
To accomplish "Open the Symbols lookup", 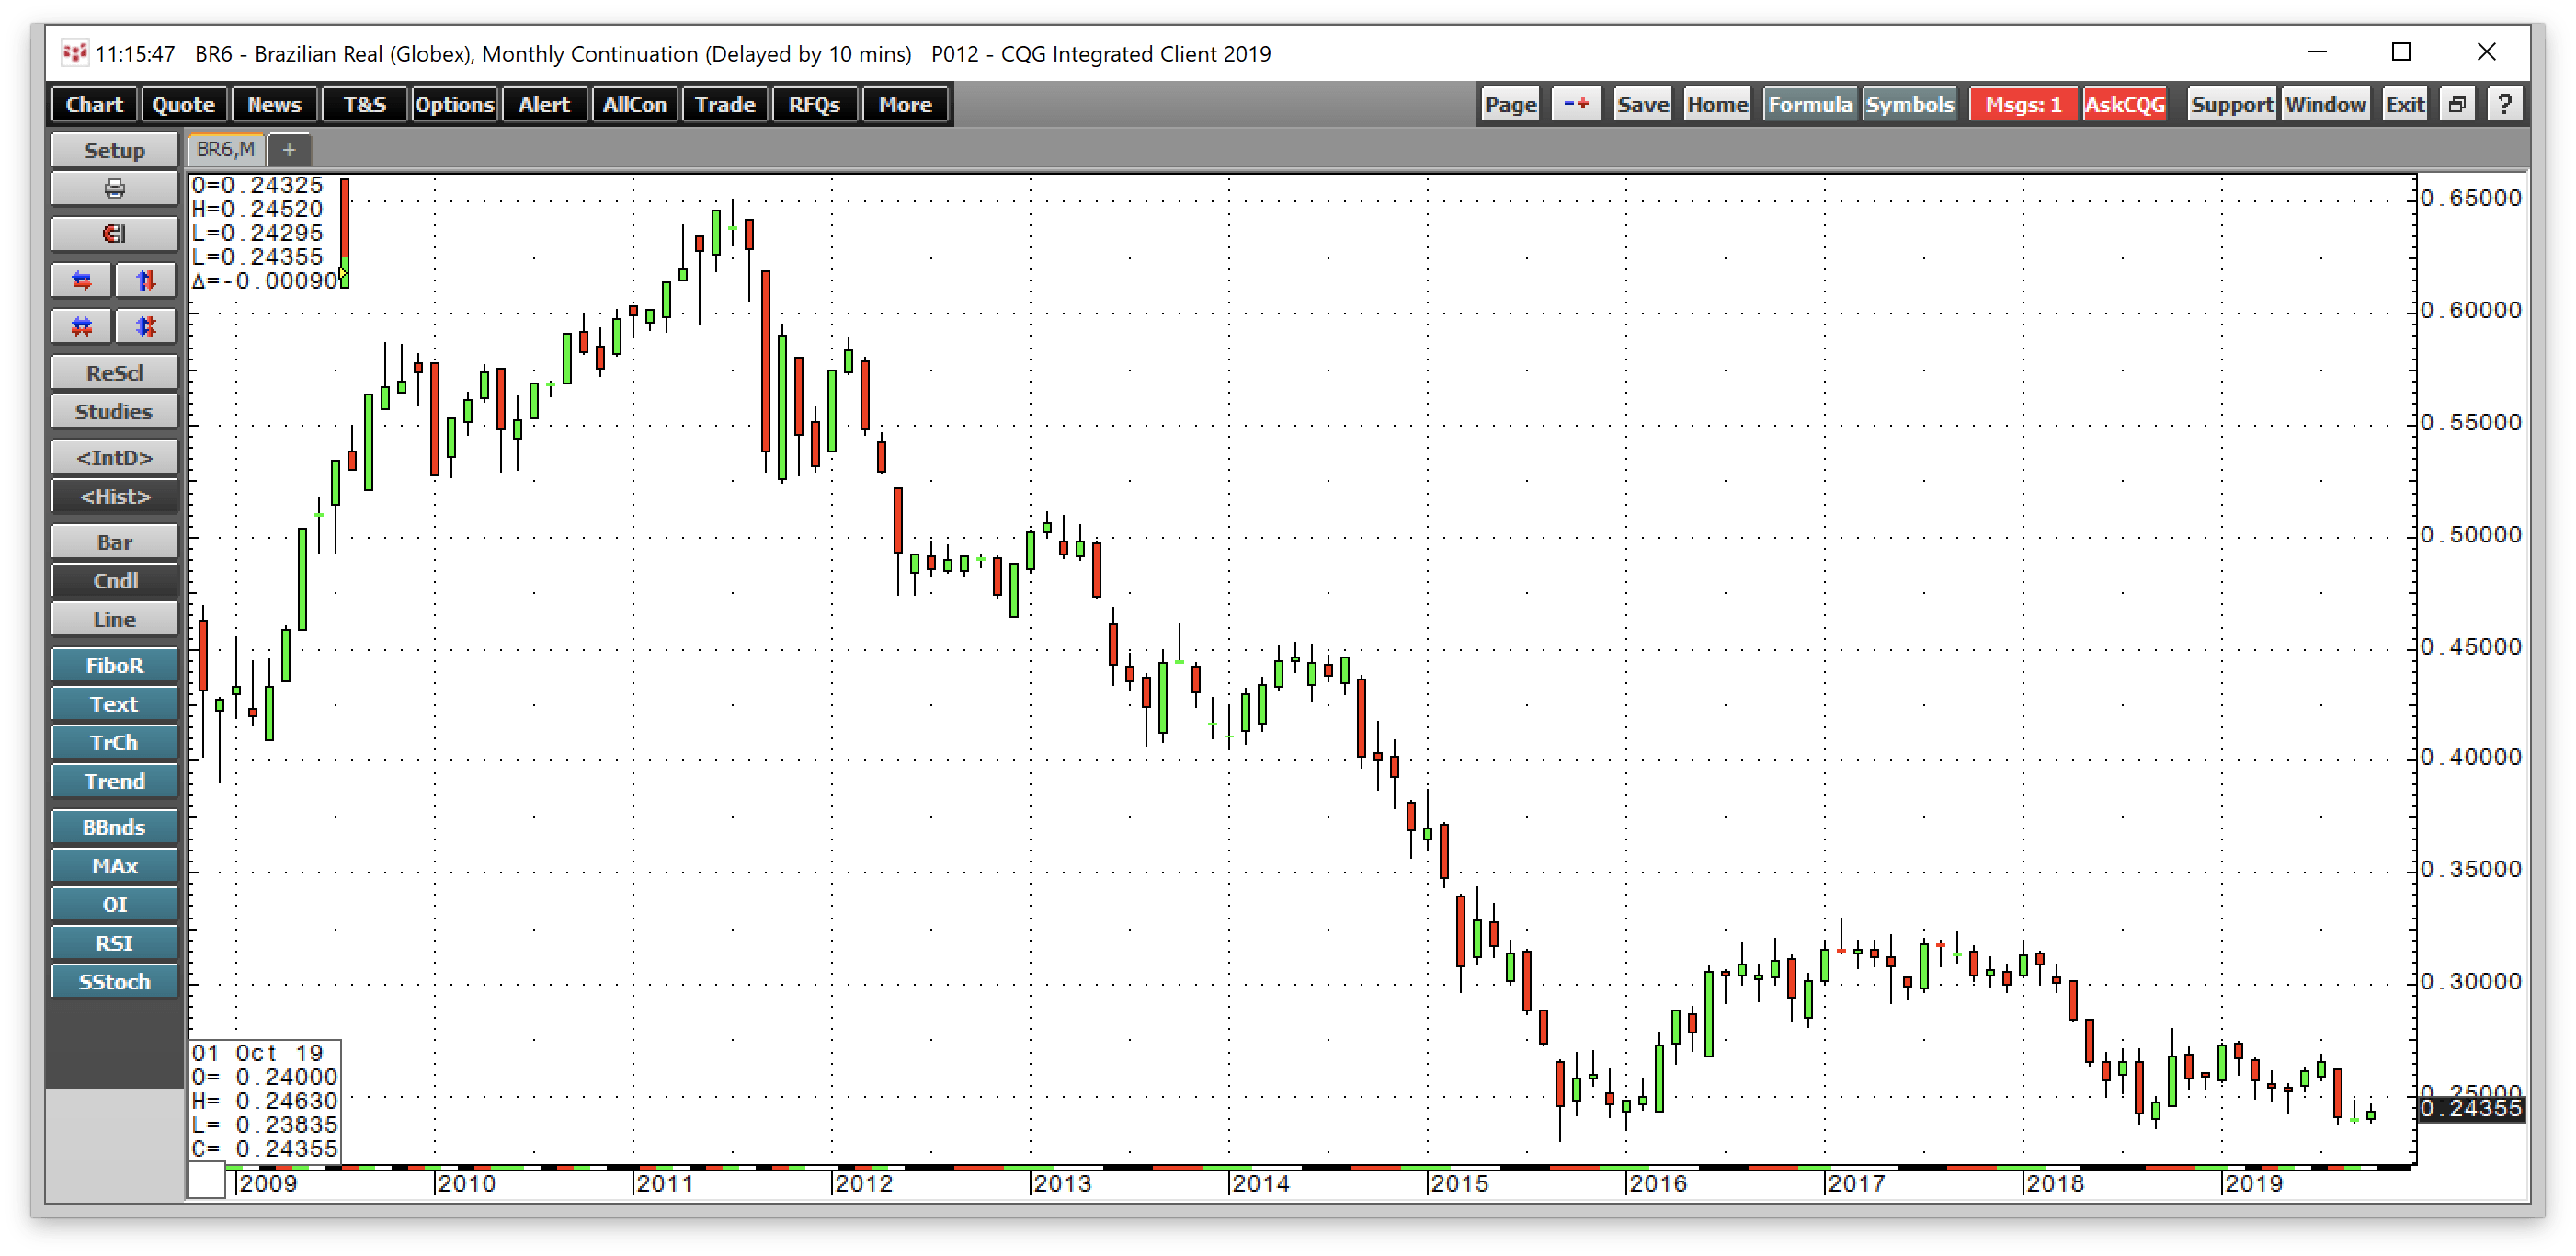I will tap(1909, 104).
